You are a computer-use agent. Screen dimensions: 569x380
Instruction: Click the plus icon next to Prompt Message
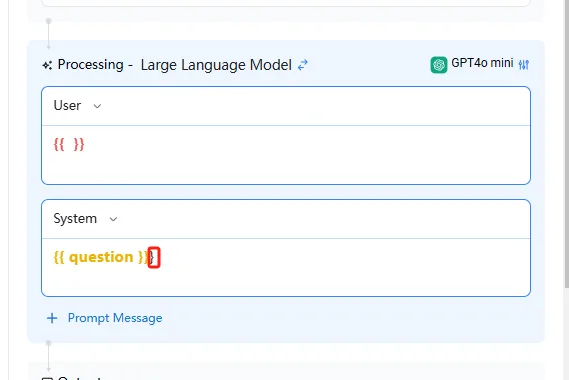(x=52, y=318)
